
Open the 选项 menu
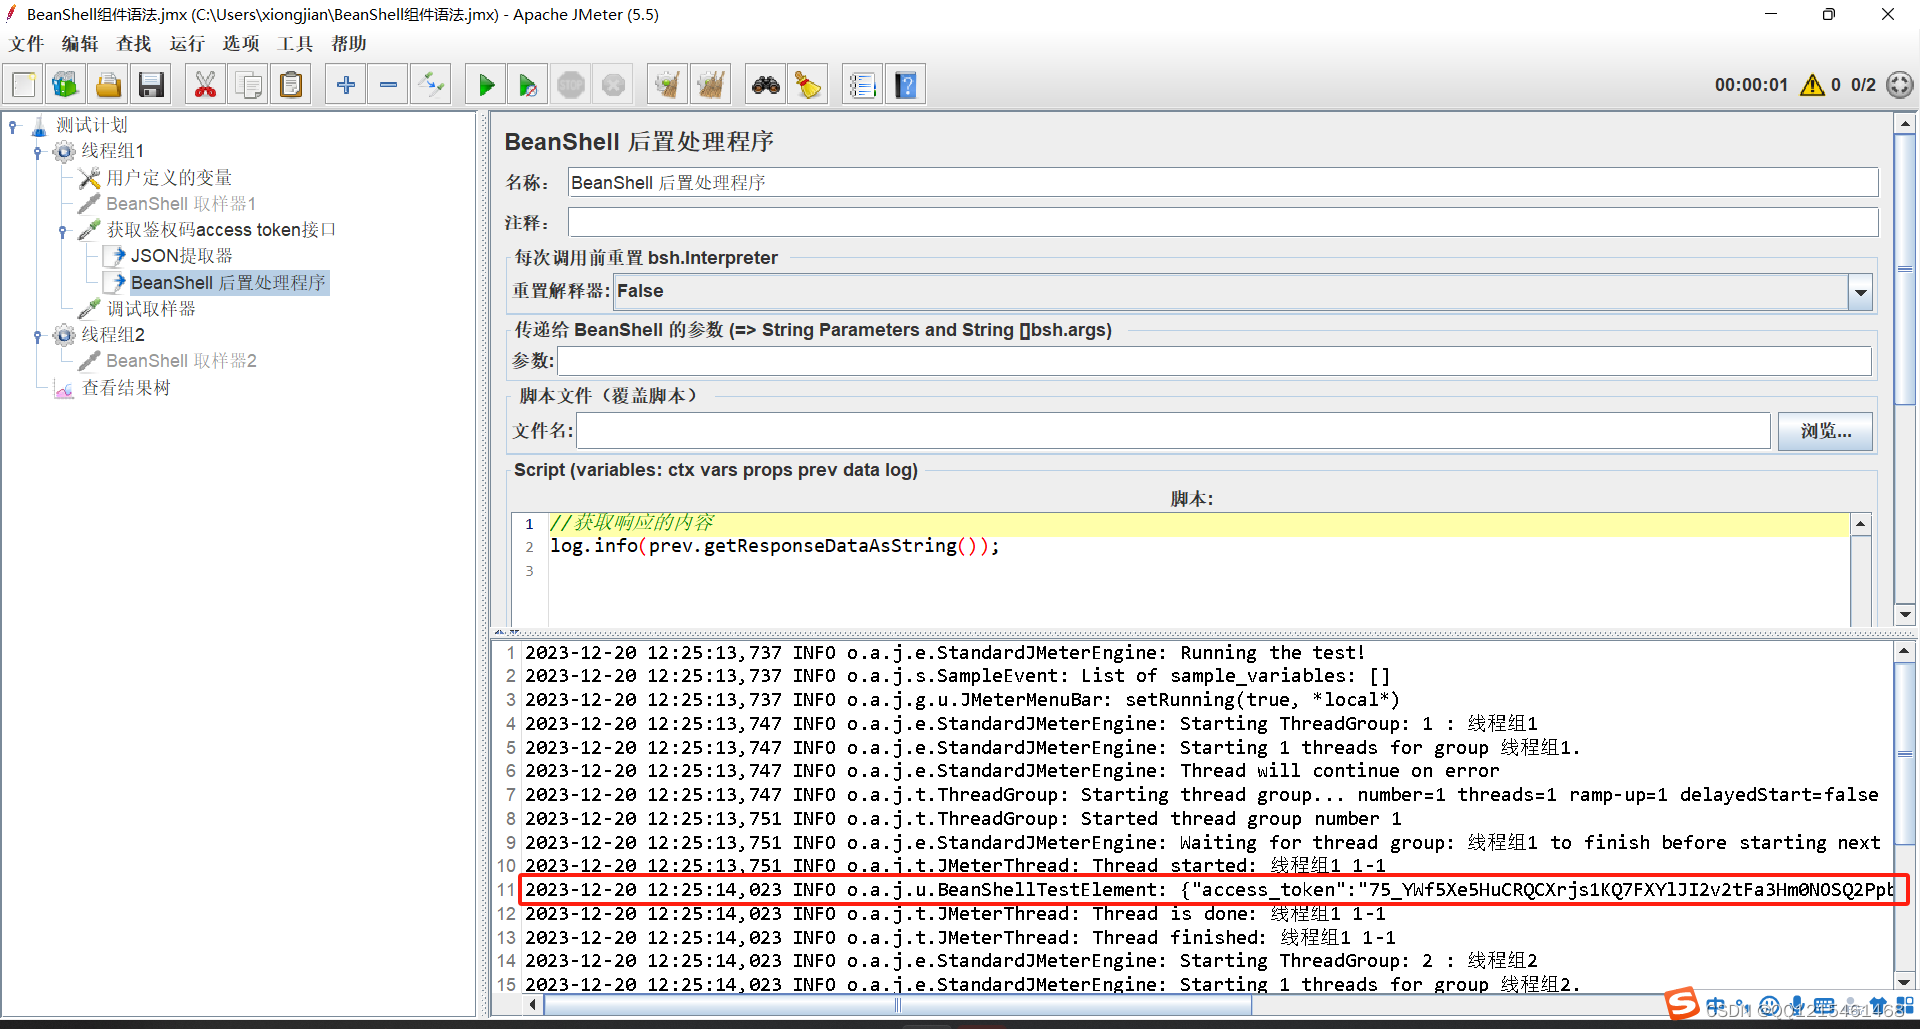(241, 44)
